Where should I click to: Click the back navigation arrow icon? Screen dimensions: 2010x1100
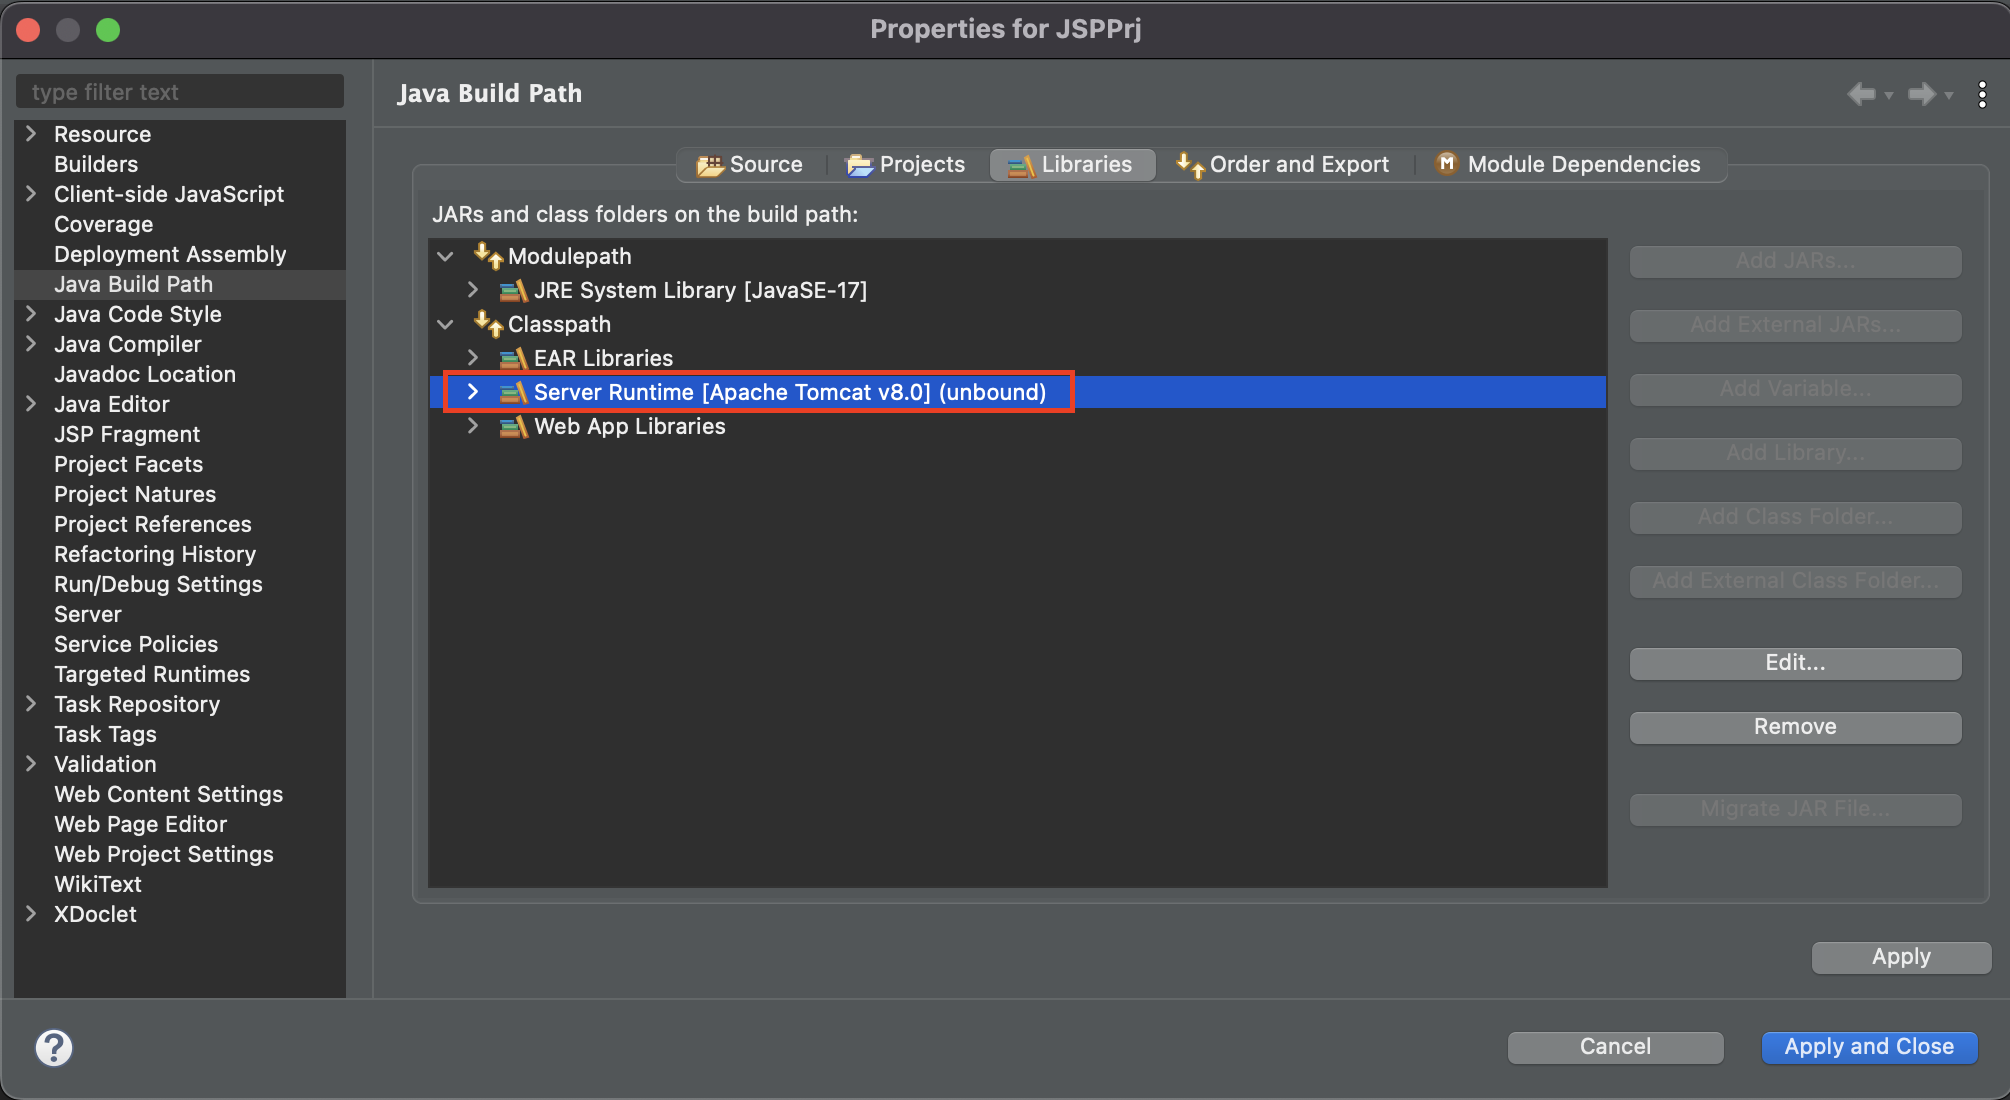point(1861,94)
